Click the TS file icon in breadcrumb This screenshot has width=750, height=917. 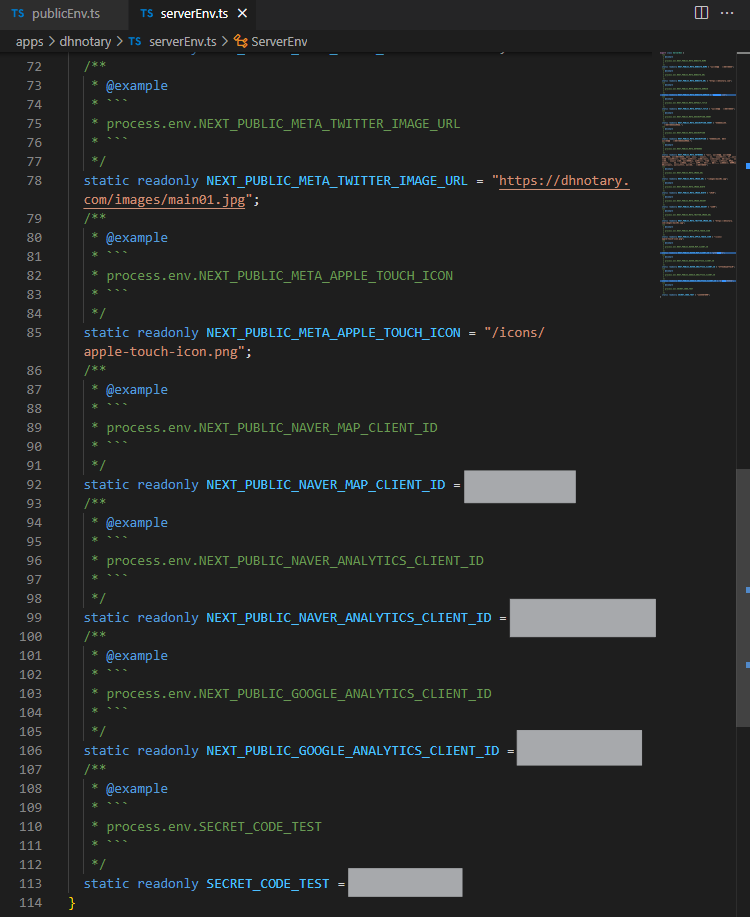(135, 42)
